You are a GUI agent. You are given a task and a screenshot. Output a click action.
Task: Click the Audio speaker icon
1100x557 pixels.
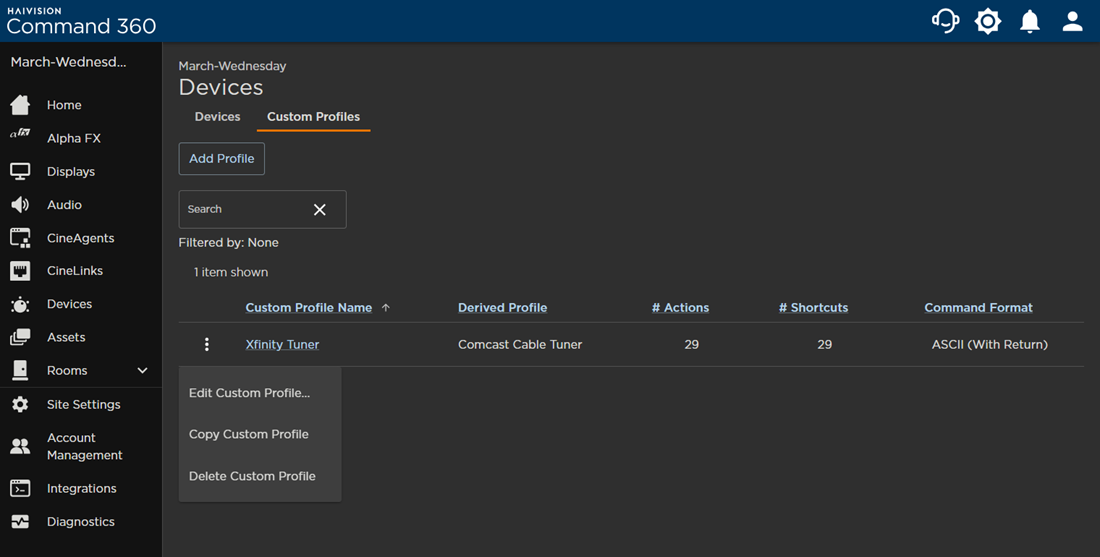pyautogui.click(x=20, y=204)
